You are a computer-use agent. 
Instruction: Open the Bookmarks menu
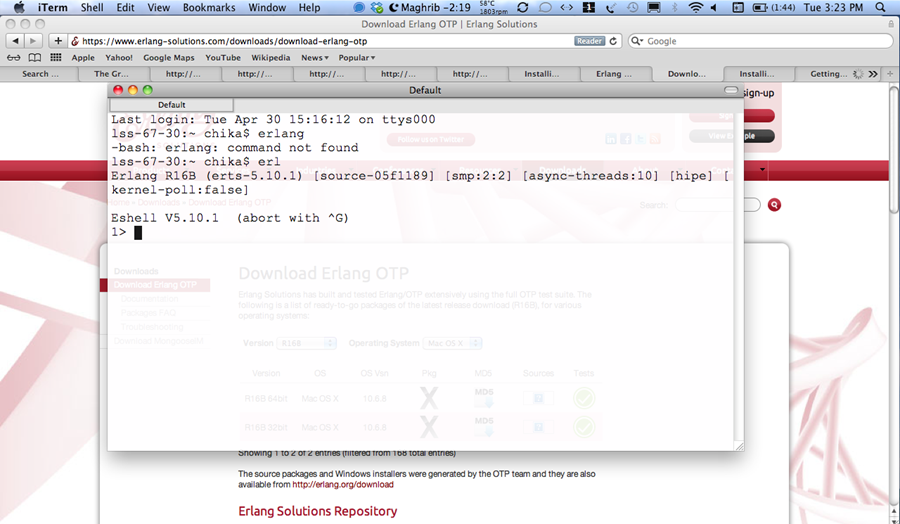209,7
